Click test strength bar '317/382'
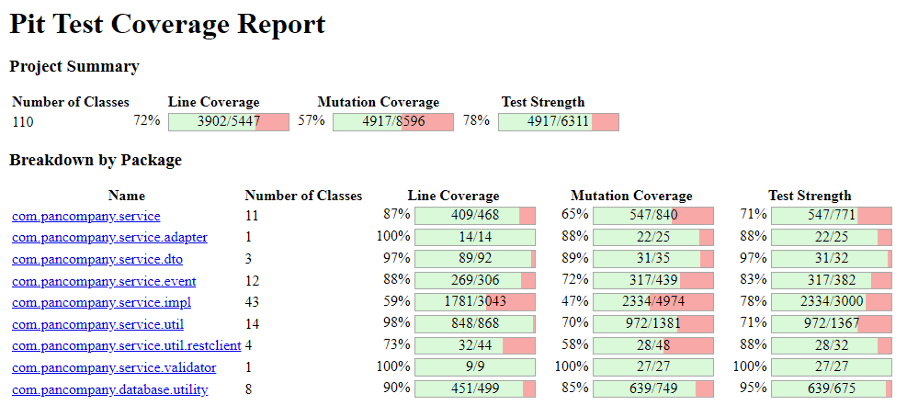Image resolution: width=908 pixels, height=406 pixels. [832, 281]
